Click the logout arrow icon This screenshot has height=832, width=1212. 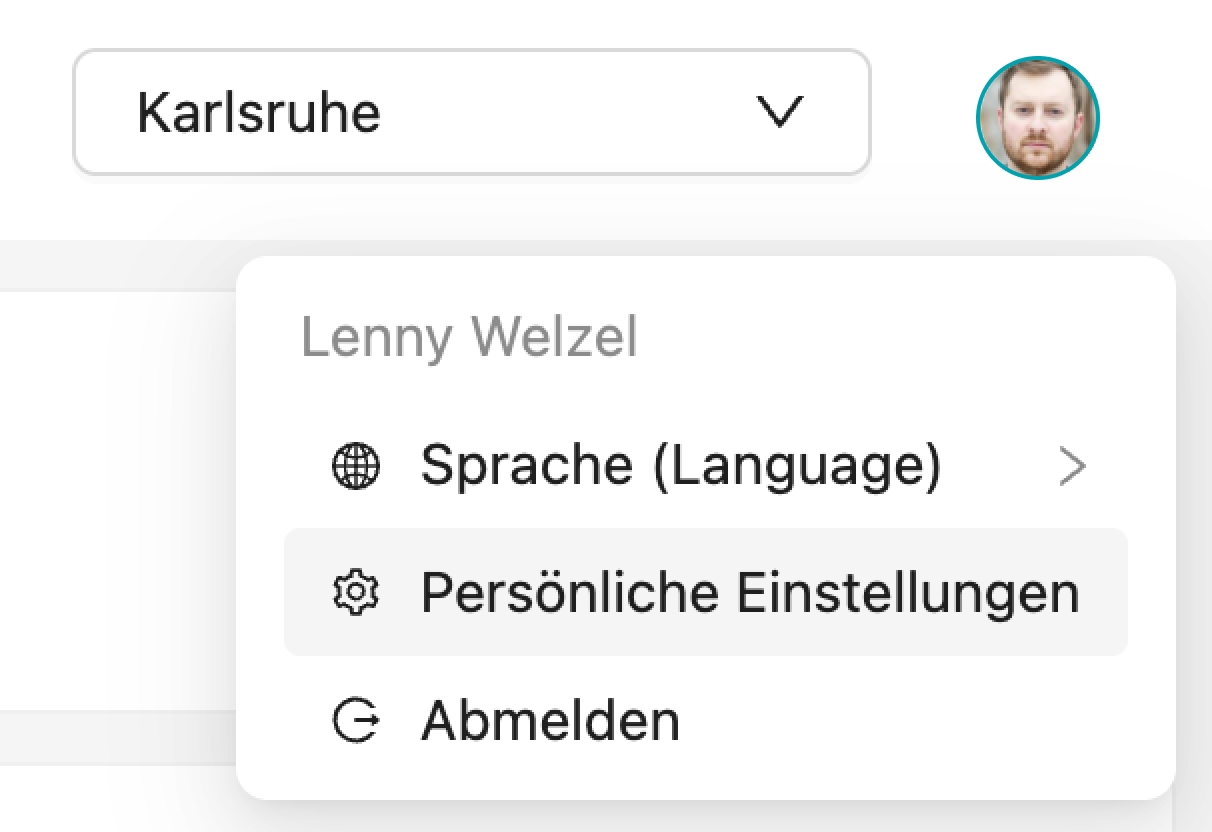pyautogui.click(x=356, y=720)
